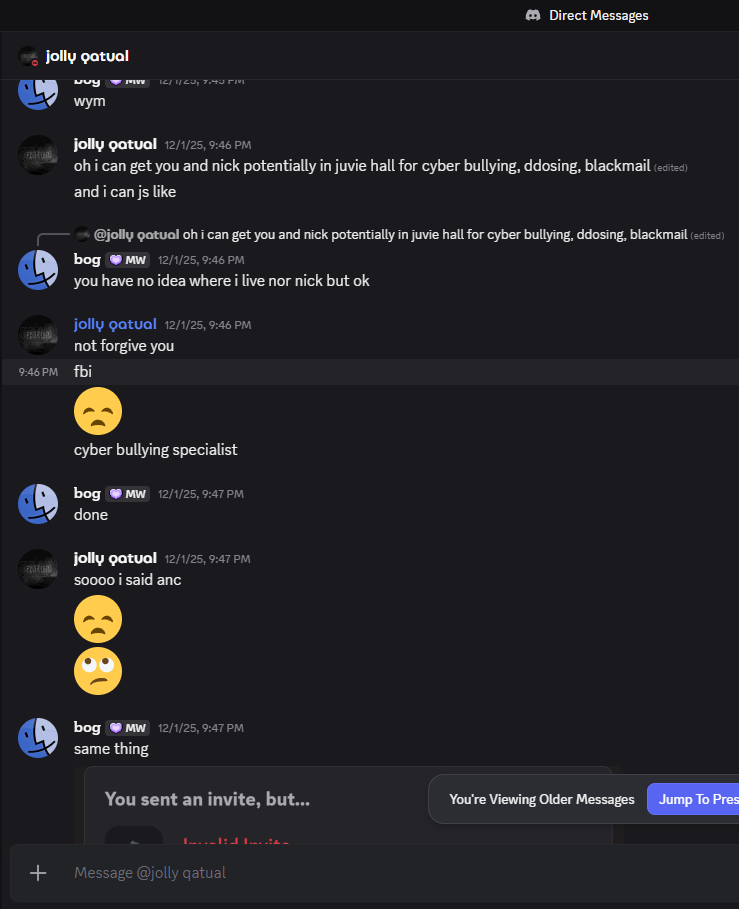Click jolly qatual's avatar beside the juvie hall message
This screenshot has height=909, width=739.
38,154
